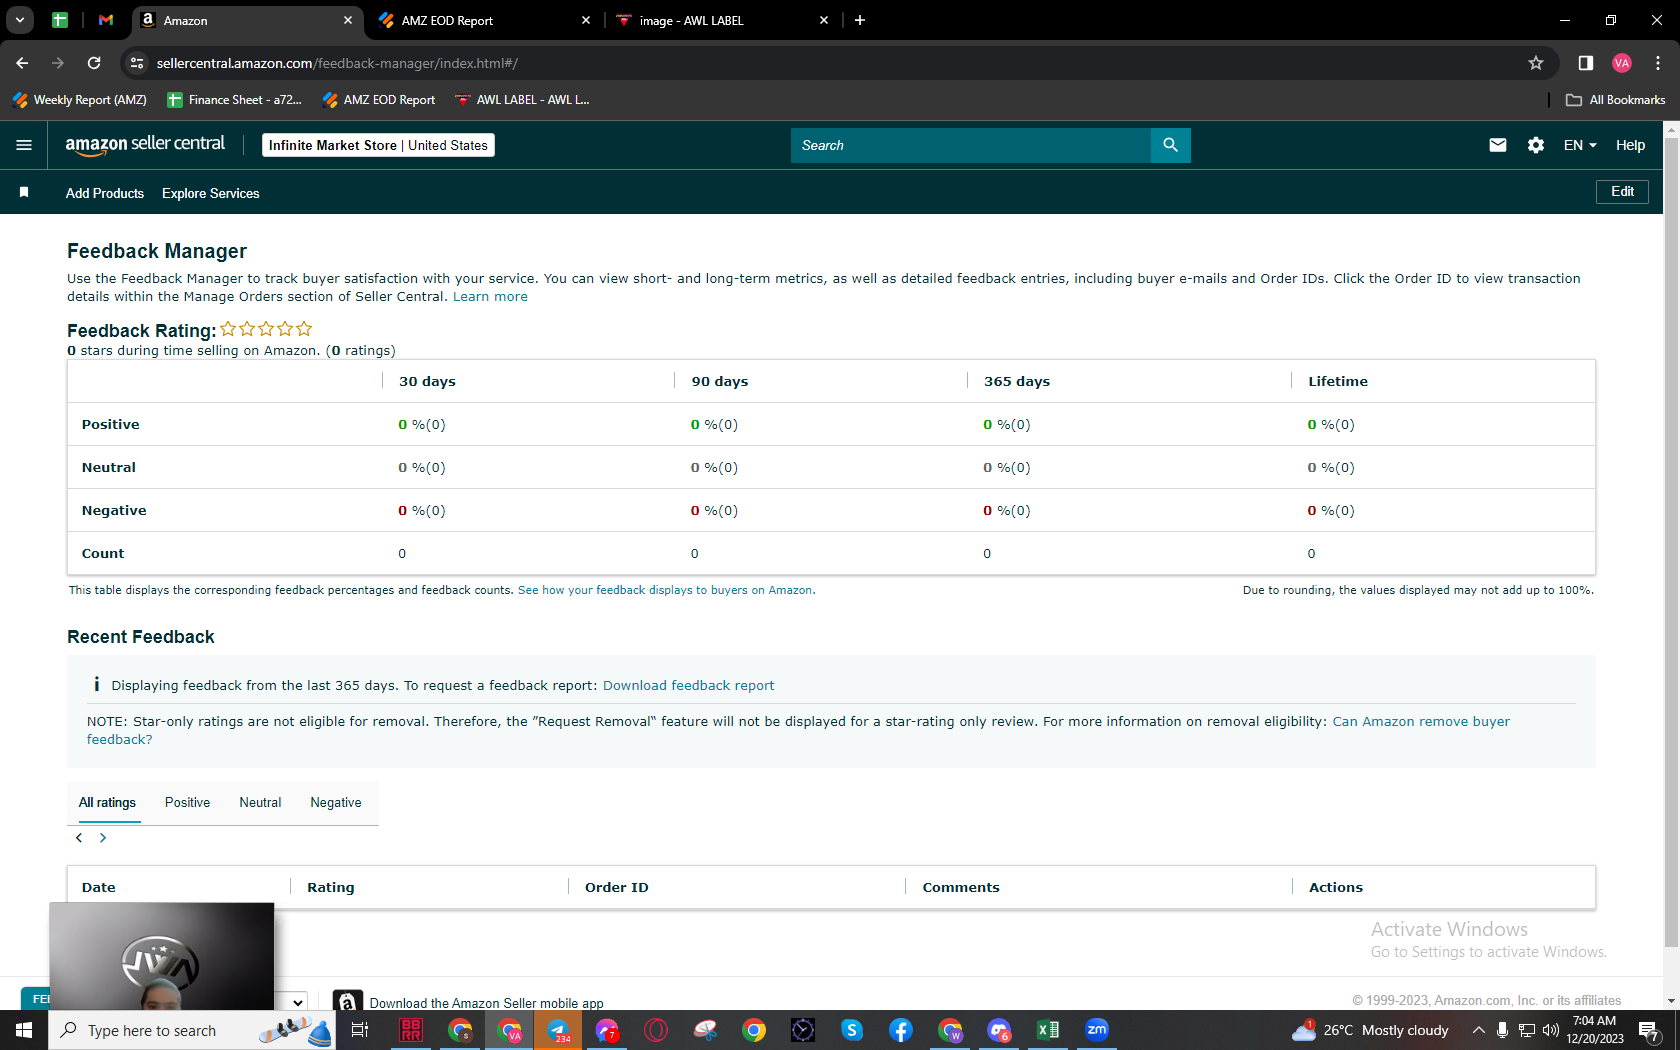Open the Help link
1680x1050 pixels.
(1630, 145)
